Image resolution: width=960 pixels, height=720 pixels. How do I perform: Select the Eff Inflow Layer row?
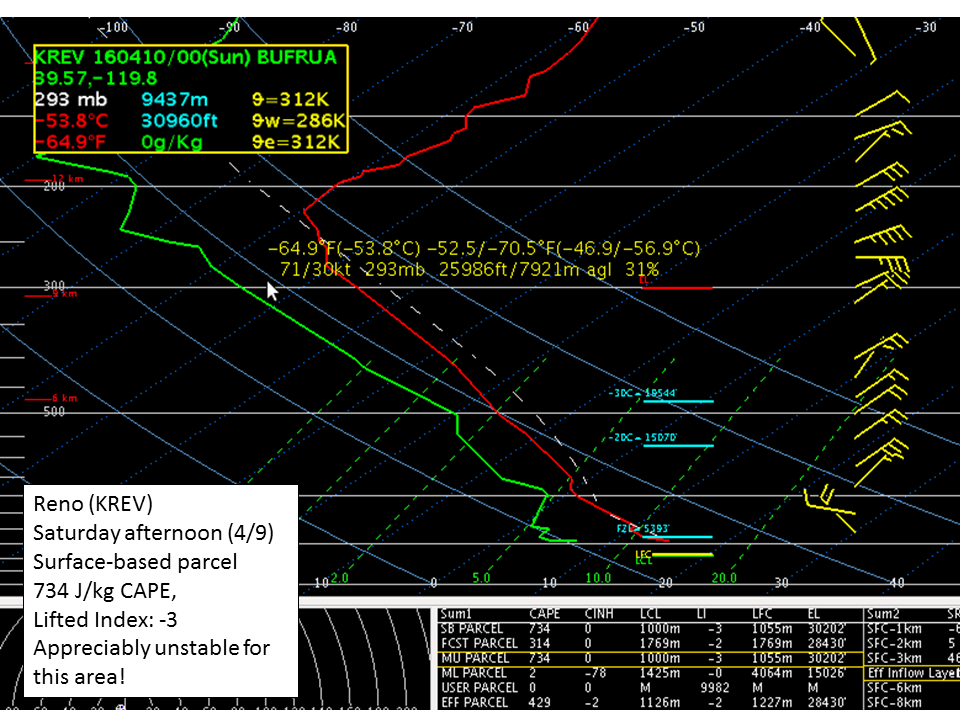[x=912, y=673]
